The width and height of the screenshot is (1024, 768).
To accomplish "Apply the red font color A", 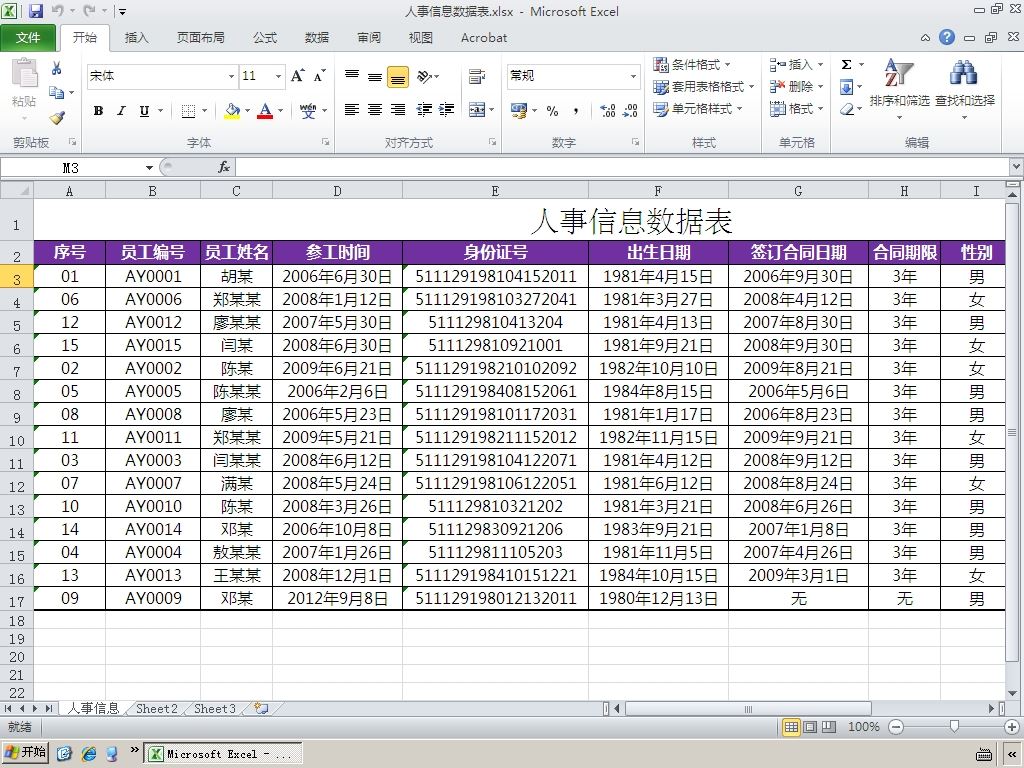I will tap(264, 110).
